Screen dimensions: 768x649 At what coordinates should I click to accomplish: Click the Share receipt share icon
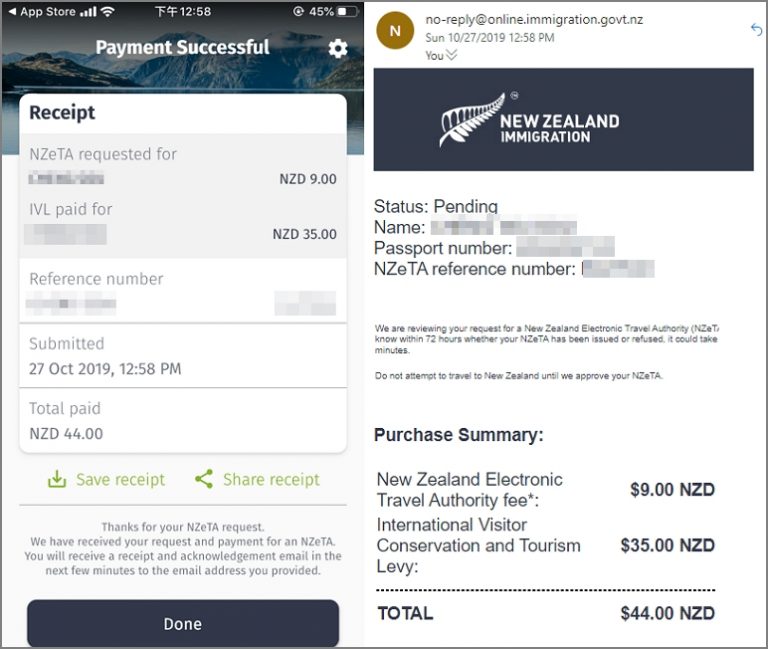[x=204, y=479]
